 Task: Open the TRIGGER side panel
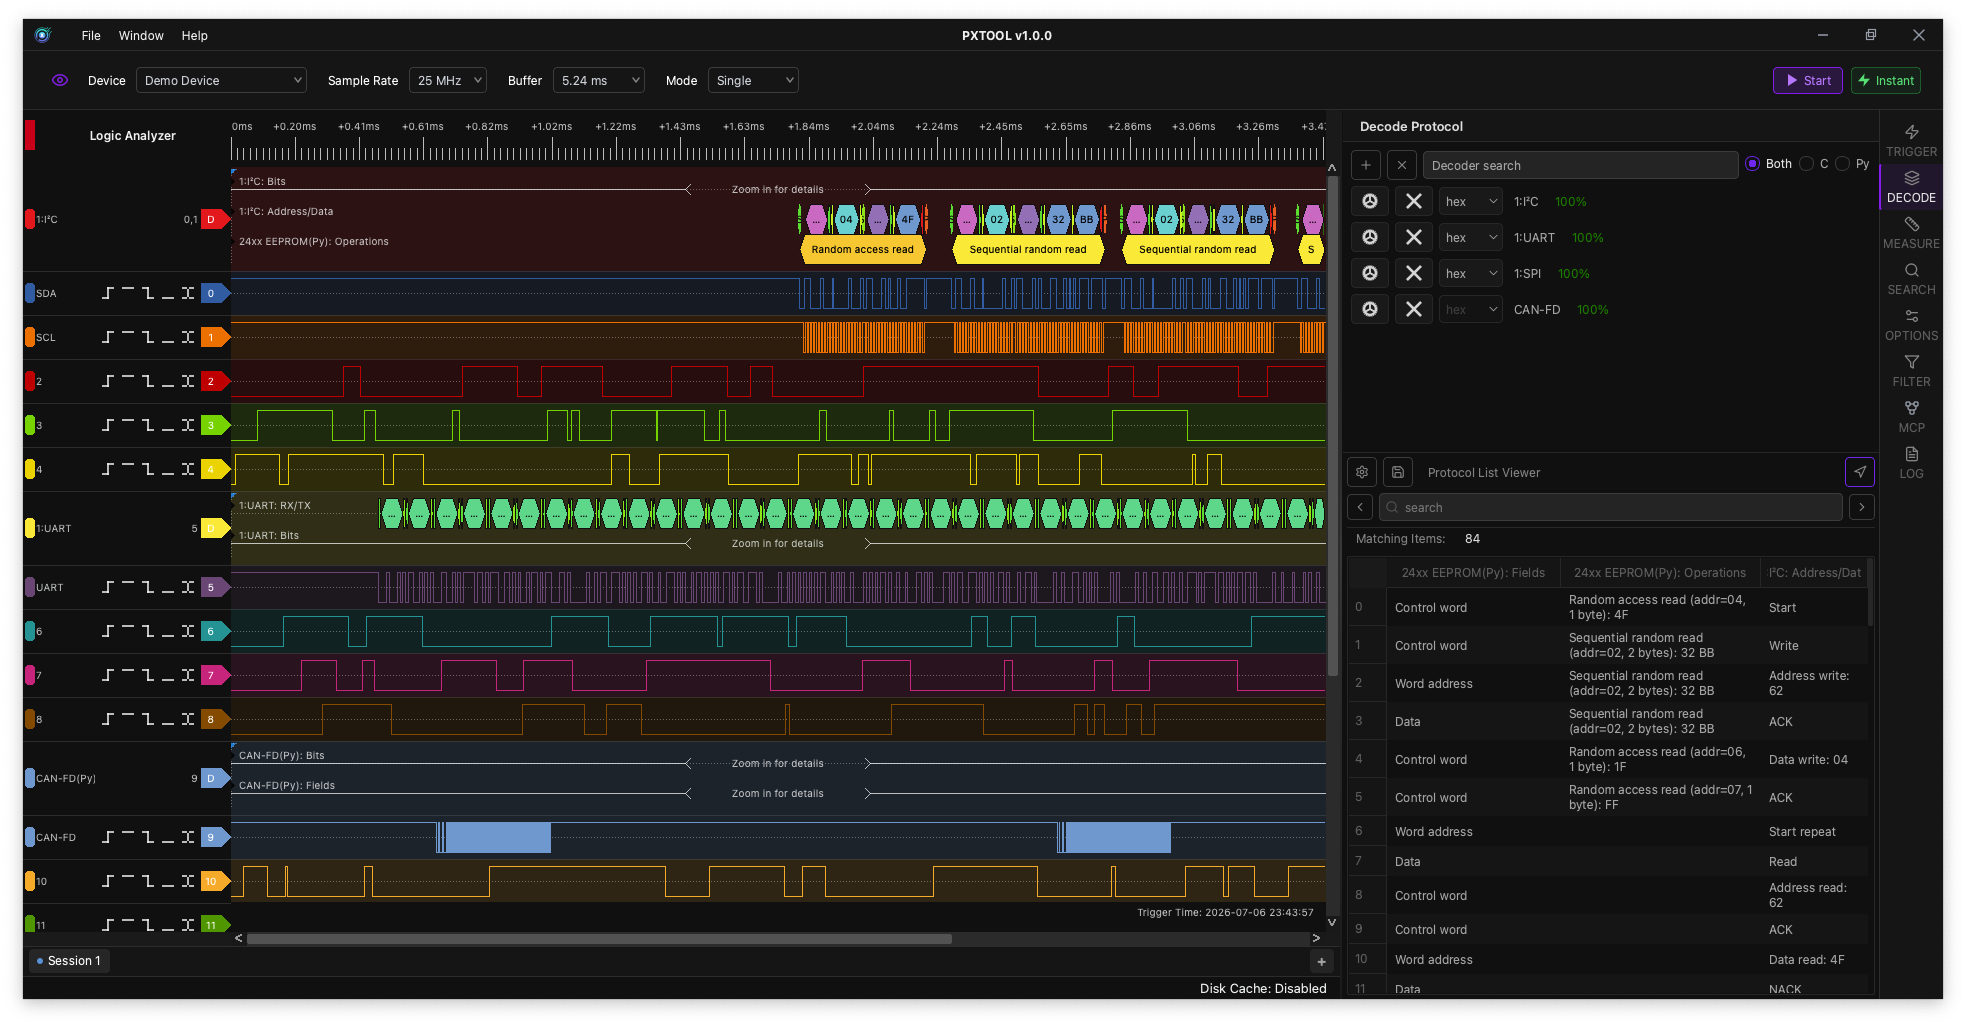1911,141
